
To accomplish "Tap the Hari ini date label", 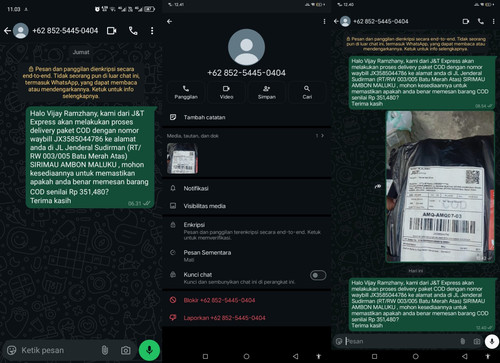I will pyautogui.click(x=416, y=271).
